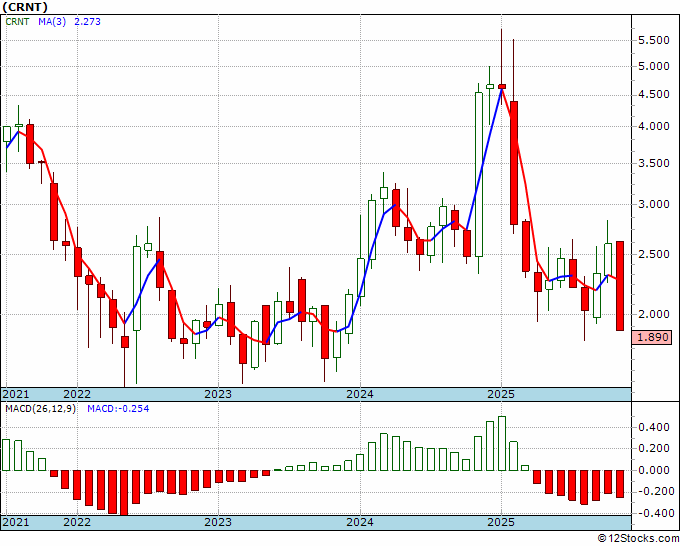Click the 5.500 price axis label
The height and width of the screenshot is (546, 680).
point(654,40)
